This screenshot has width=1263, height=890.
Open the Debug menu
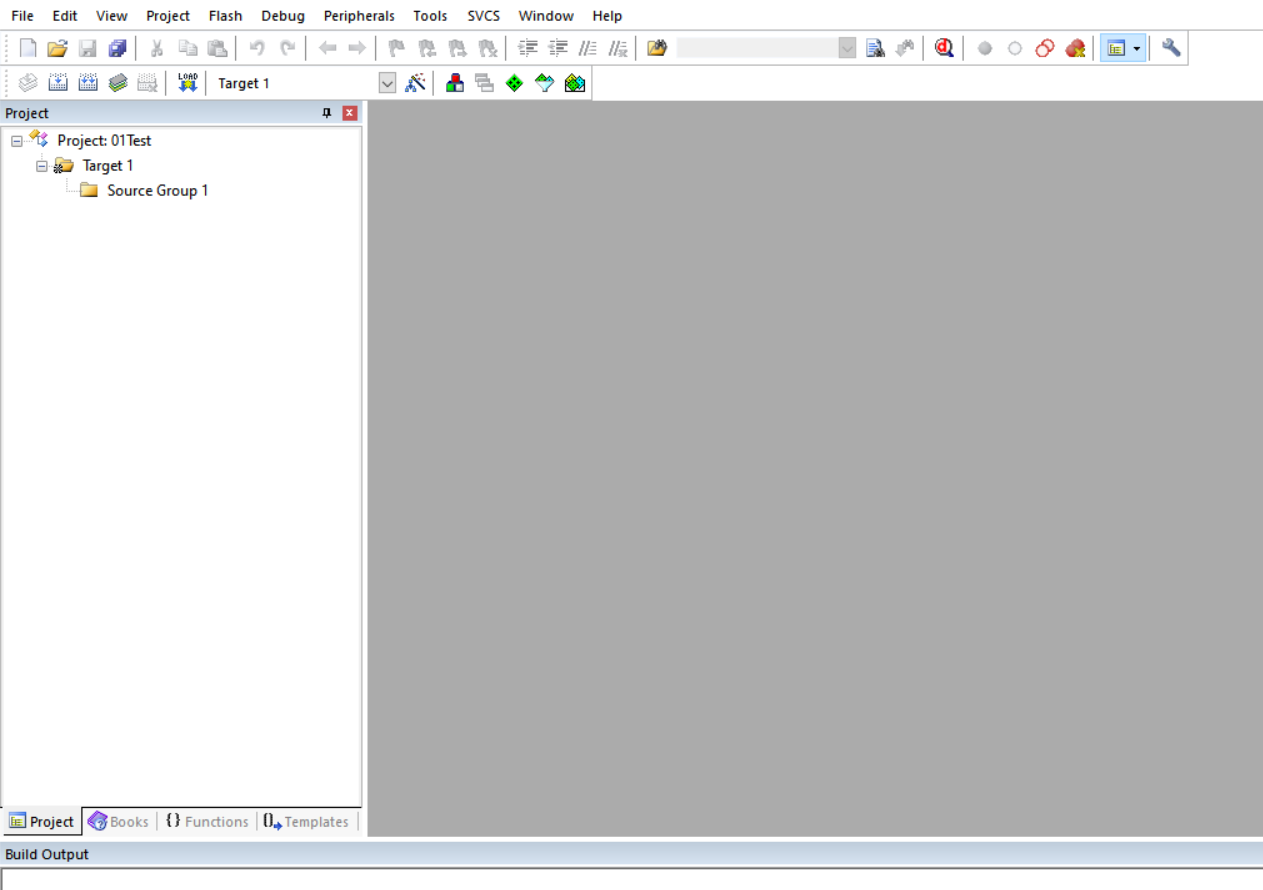[283, 16]
